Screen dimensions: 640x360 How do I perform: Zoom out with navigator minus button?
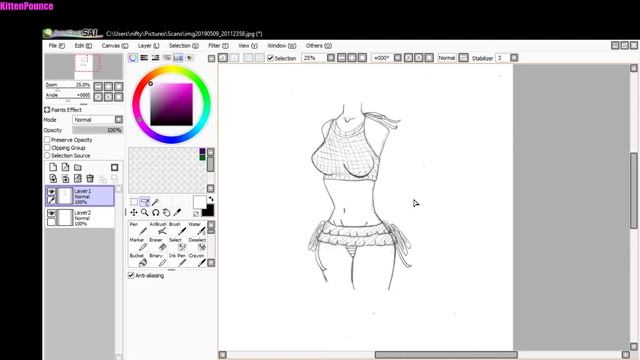point(98,86)
